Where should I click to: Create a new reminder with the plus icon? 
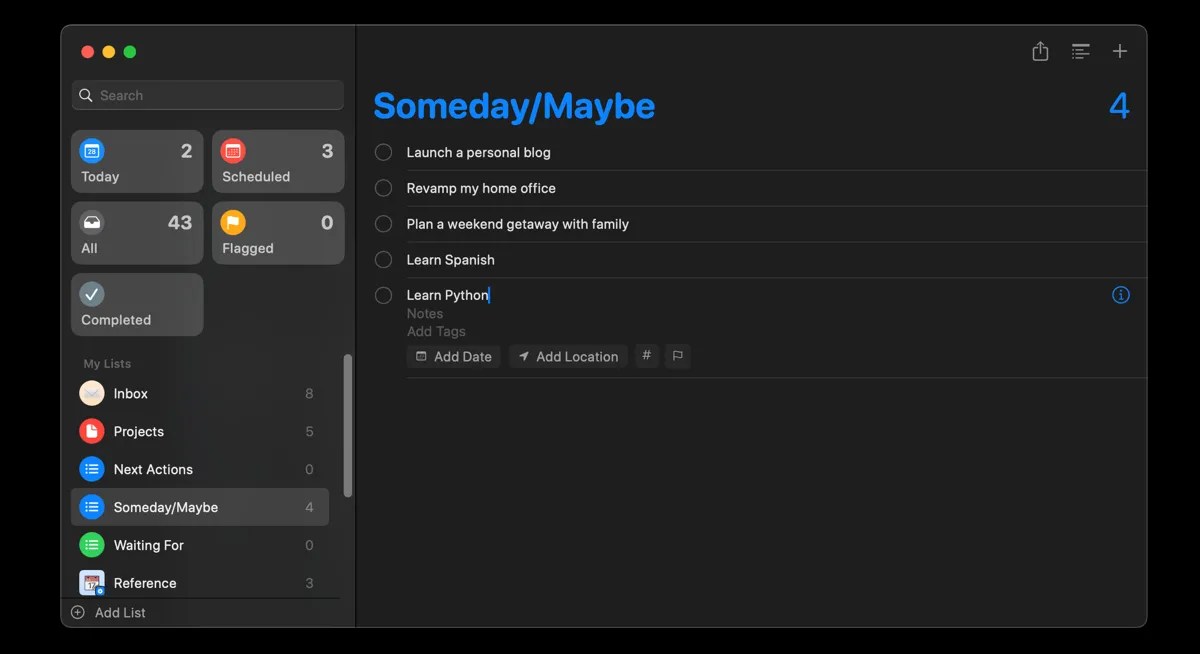pos(1120,50)
